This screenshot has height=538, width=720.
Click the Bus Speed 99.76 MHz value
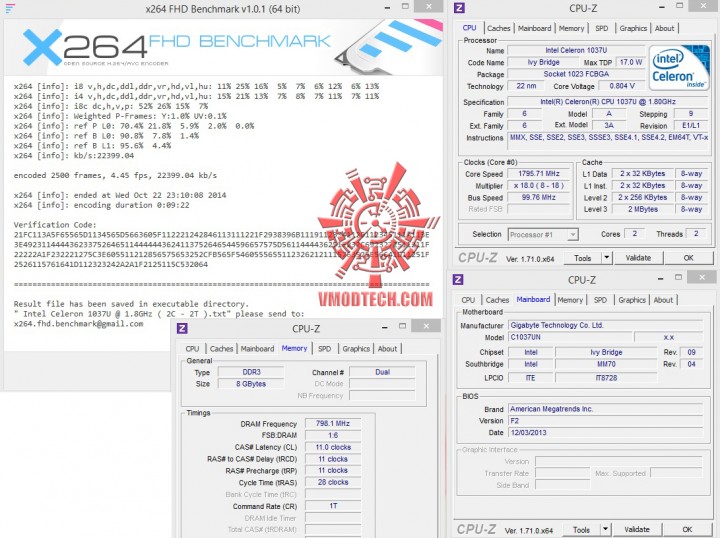tap(539, 197)
